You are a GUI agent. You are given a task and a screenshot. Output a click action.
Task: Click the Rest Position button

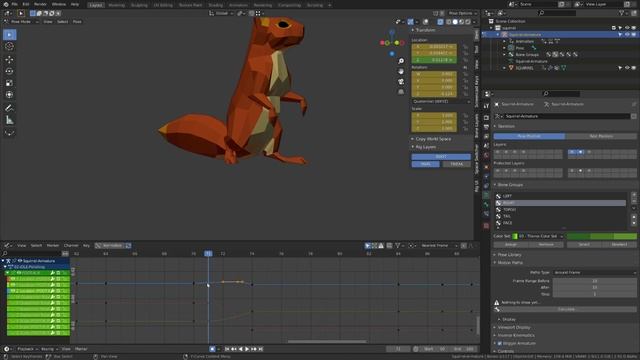coord(601,136)
